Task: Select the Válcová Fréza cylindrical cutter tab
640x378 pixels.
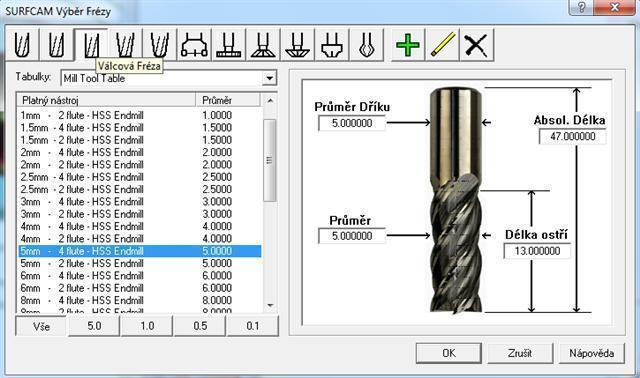Action: click(91, 44)
